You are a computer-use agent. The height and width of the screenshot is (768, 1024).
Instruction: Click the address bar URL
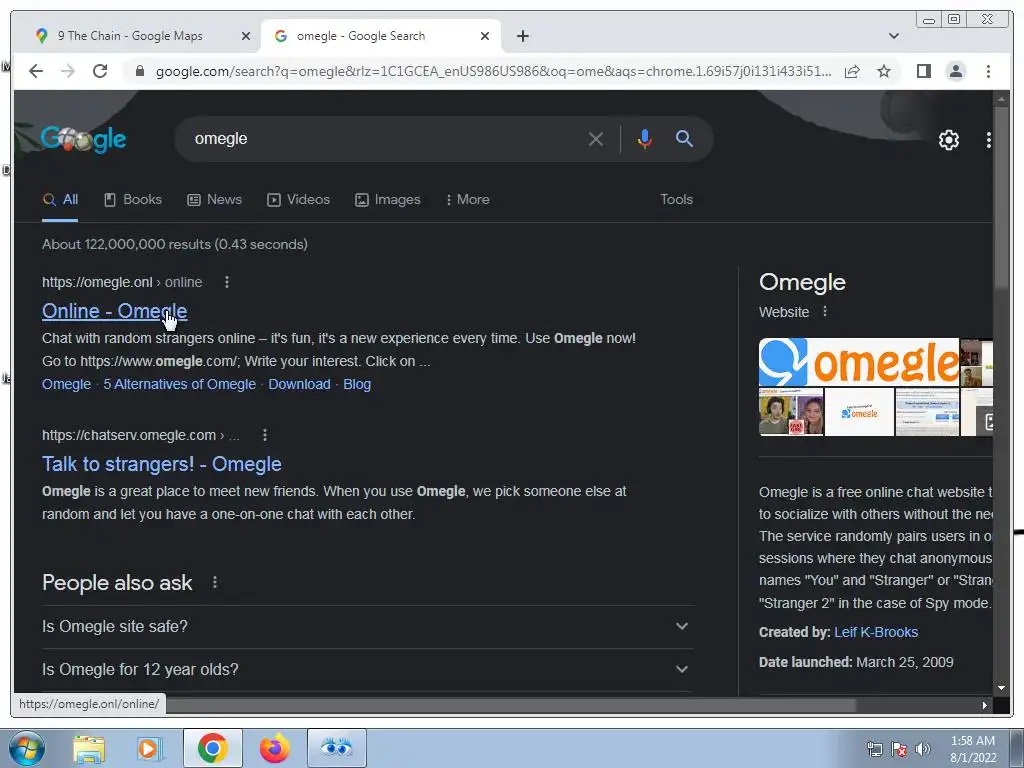pyautogui.click(x=493, y=71)
